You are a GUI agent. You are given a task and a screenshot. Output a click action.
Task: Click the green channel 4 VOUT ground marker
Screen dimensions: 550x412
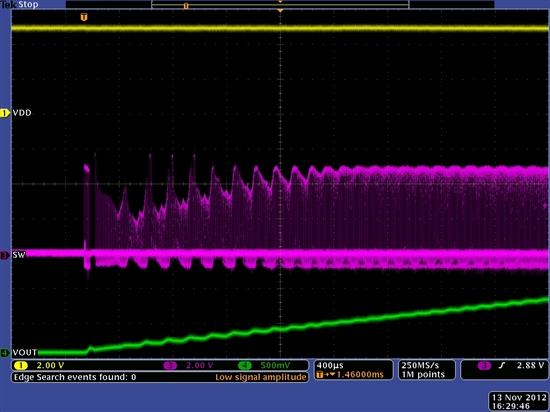coord(5,352)
